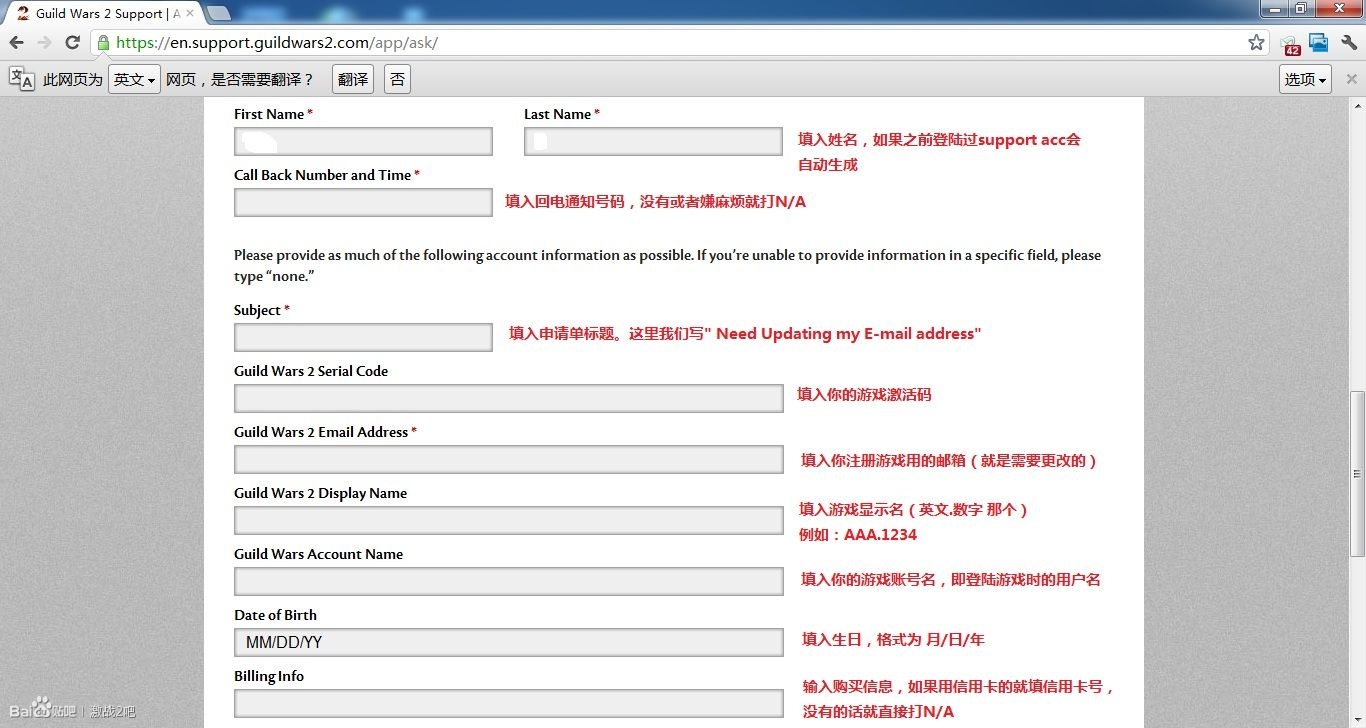Image resolution: width=1366 pixels, height=728 pixels.
Task: Click the Billing Info input field
Action: (x=509, y=703)
